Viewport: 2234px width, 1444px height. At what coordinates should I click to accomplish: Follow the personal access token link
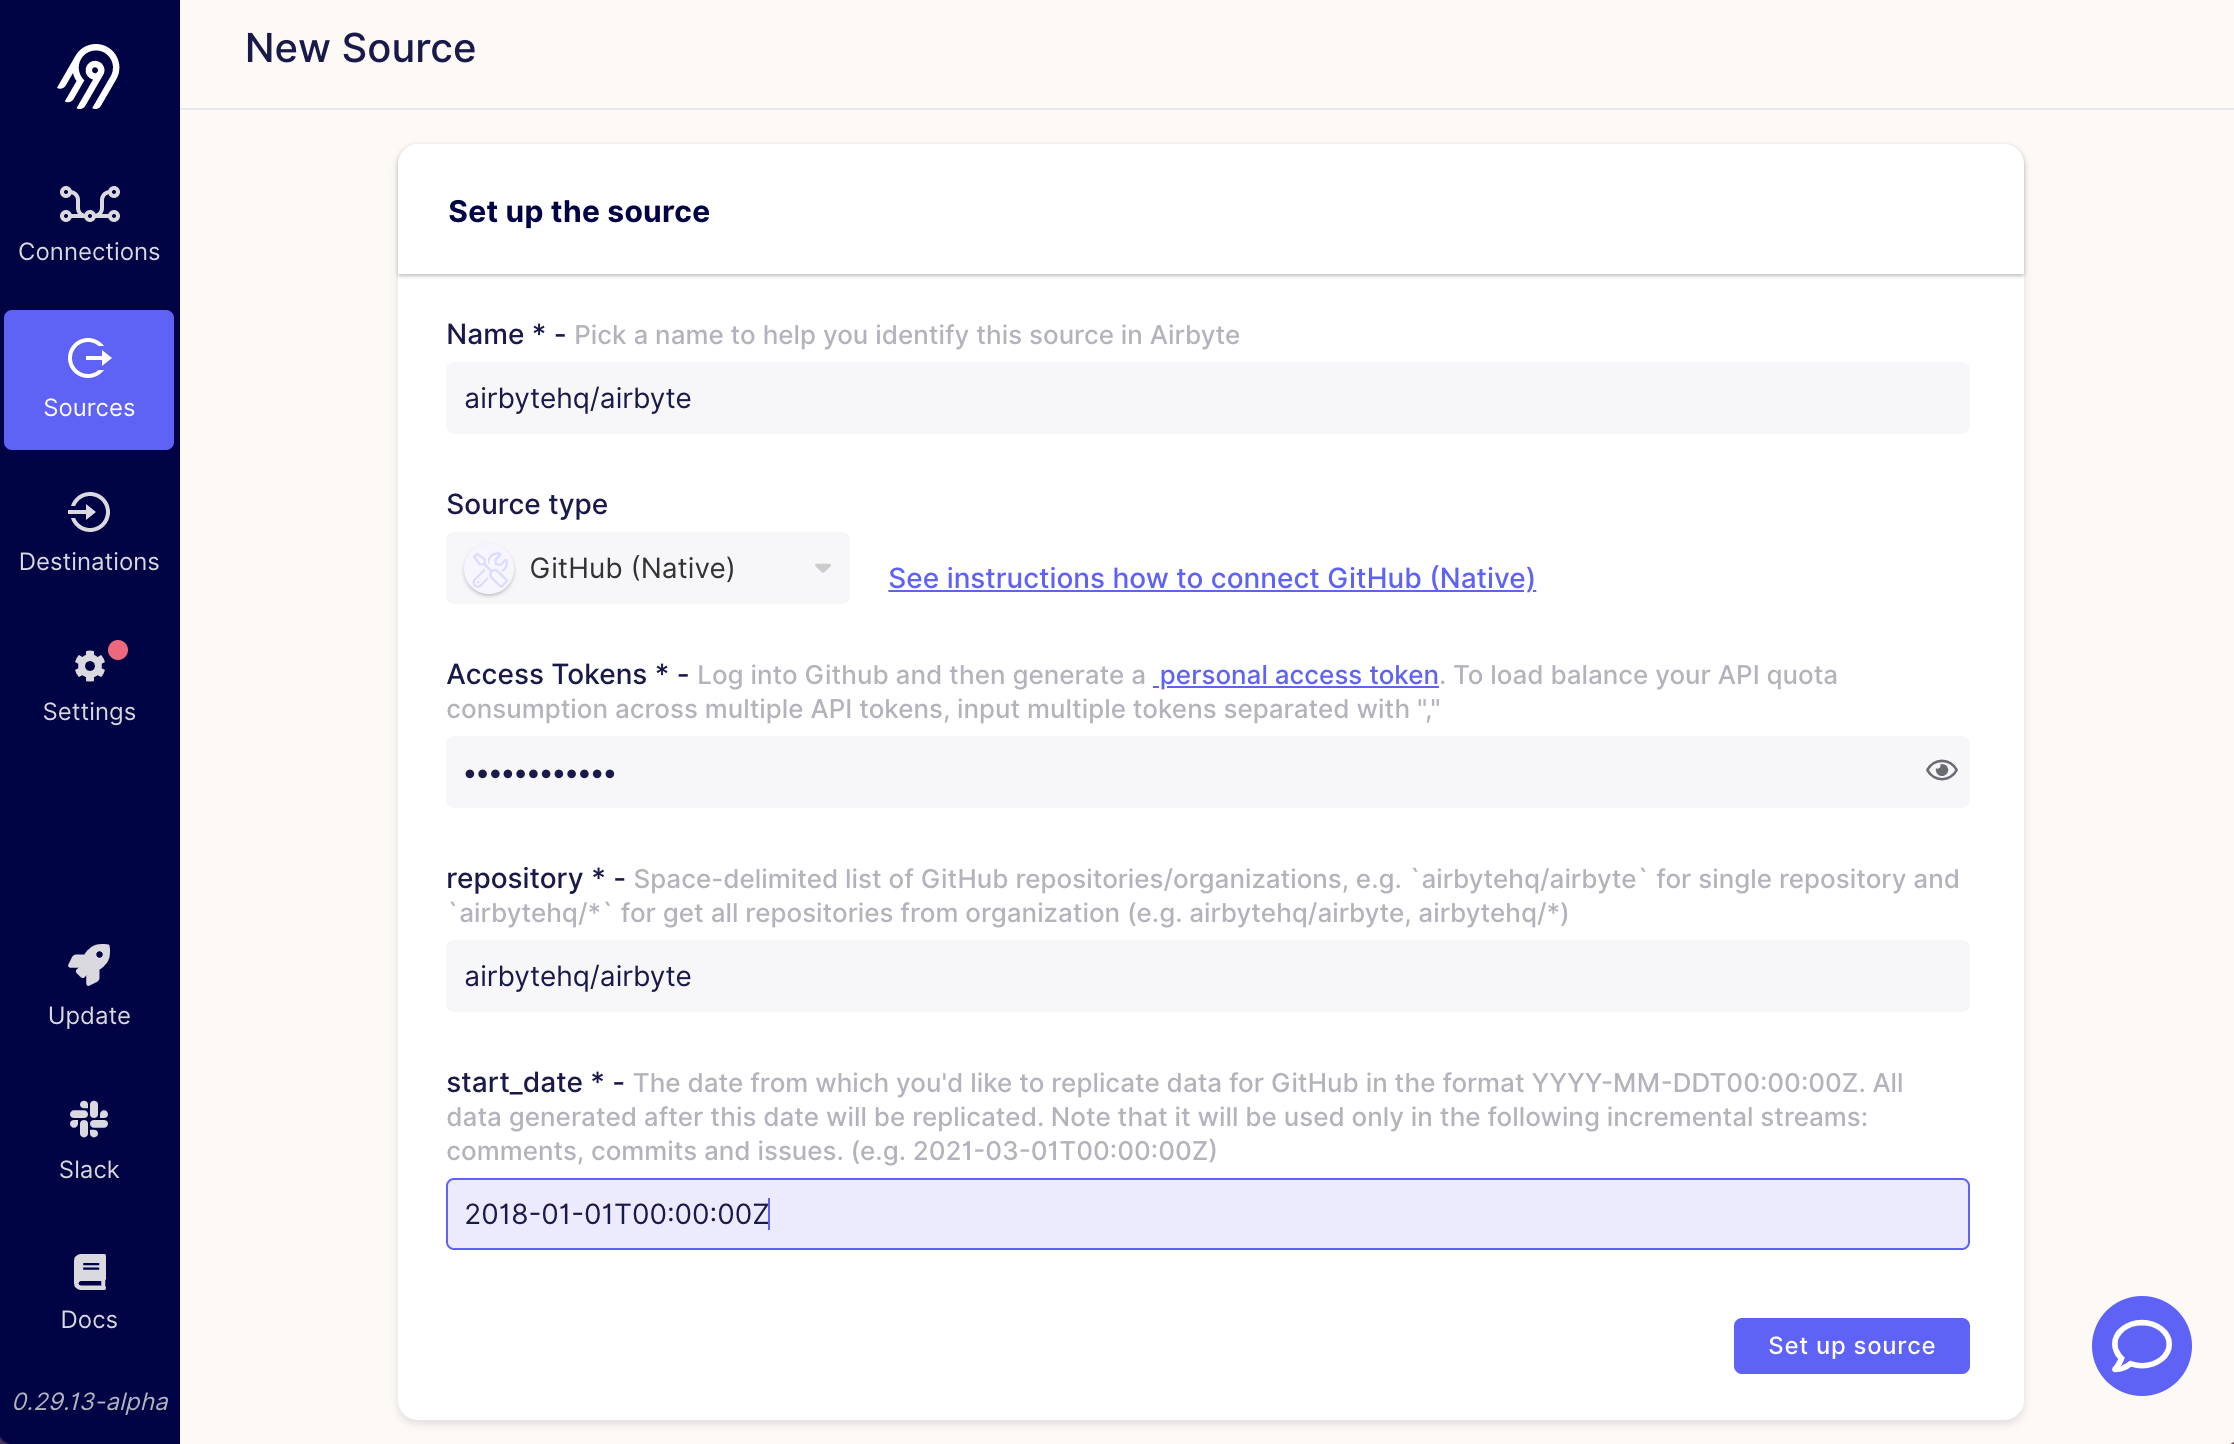click(1296, 675)
